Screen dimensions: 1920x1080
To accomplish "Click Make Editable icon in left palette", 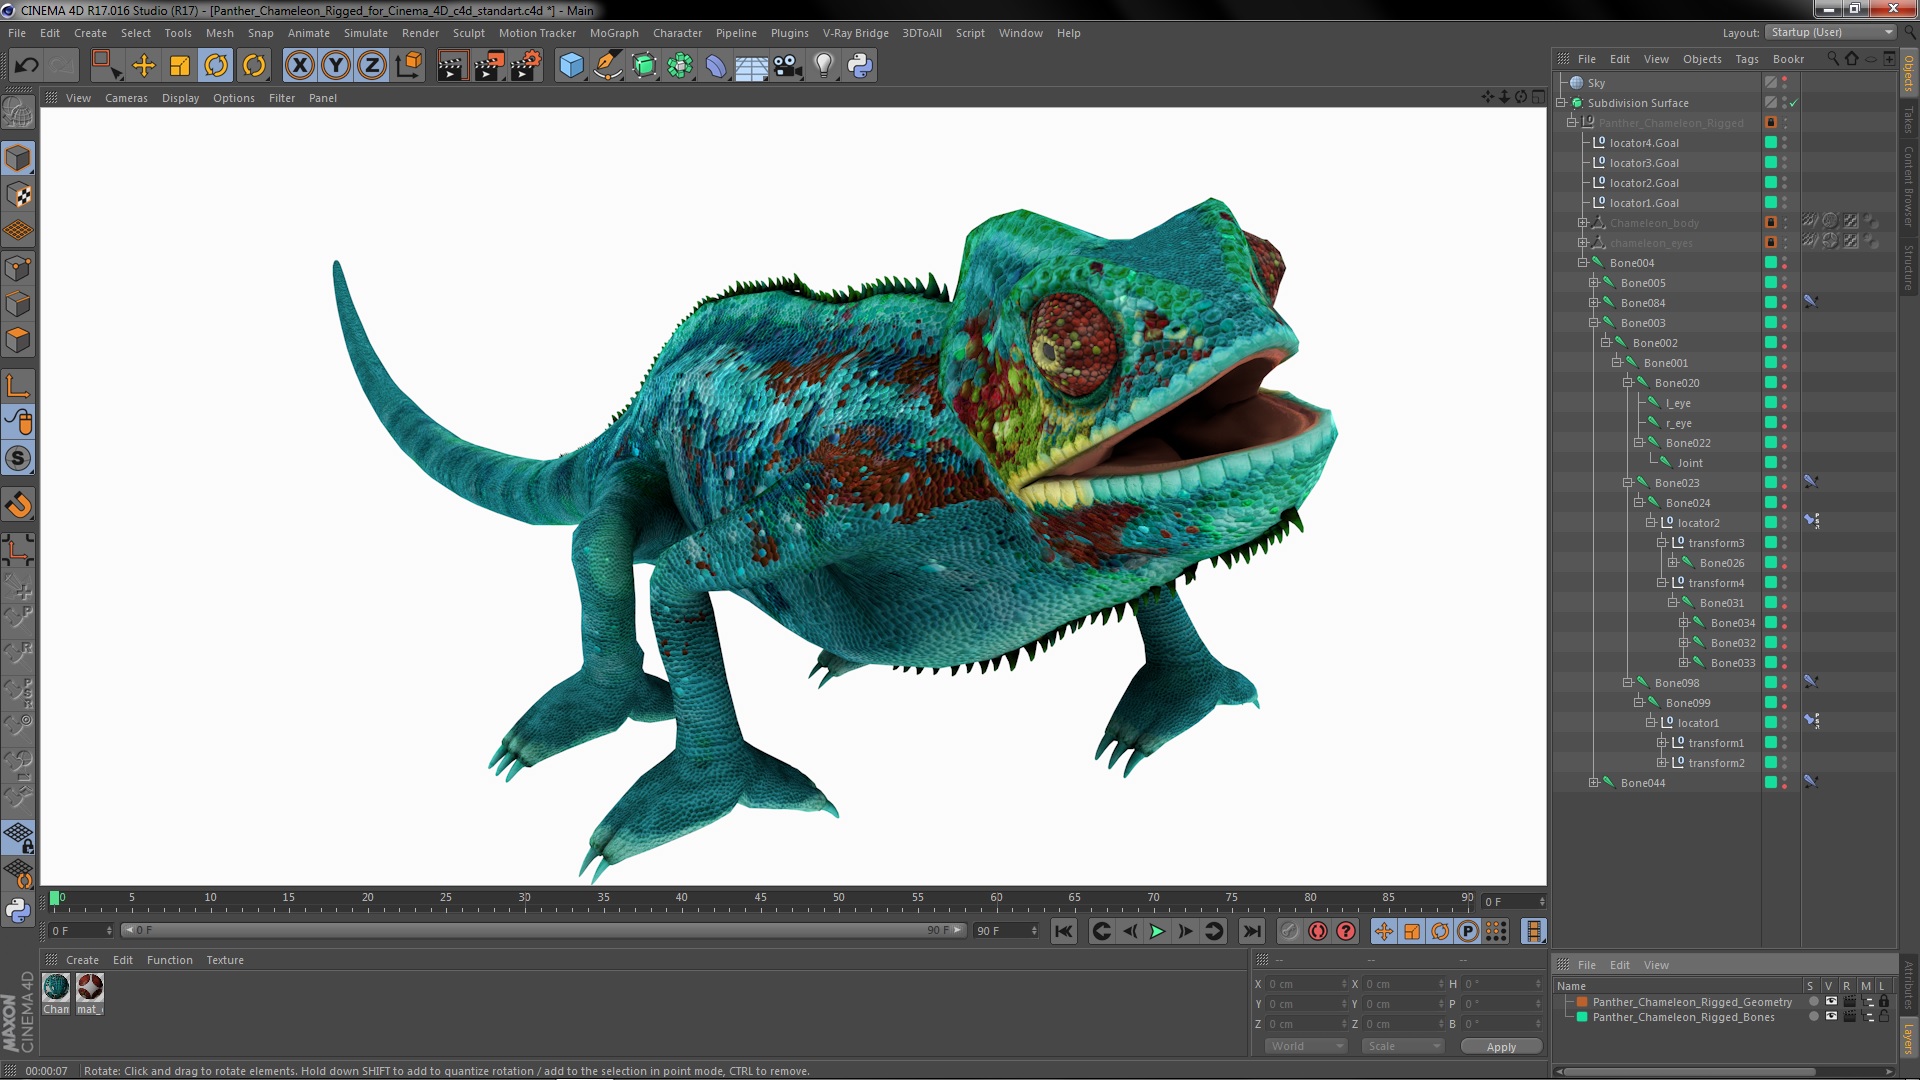I will [18, 112].
